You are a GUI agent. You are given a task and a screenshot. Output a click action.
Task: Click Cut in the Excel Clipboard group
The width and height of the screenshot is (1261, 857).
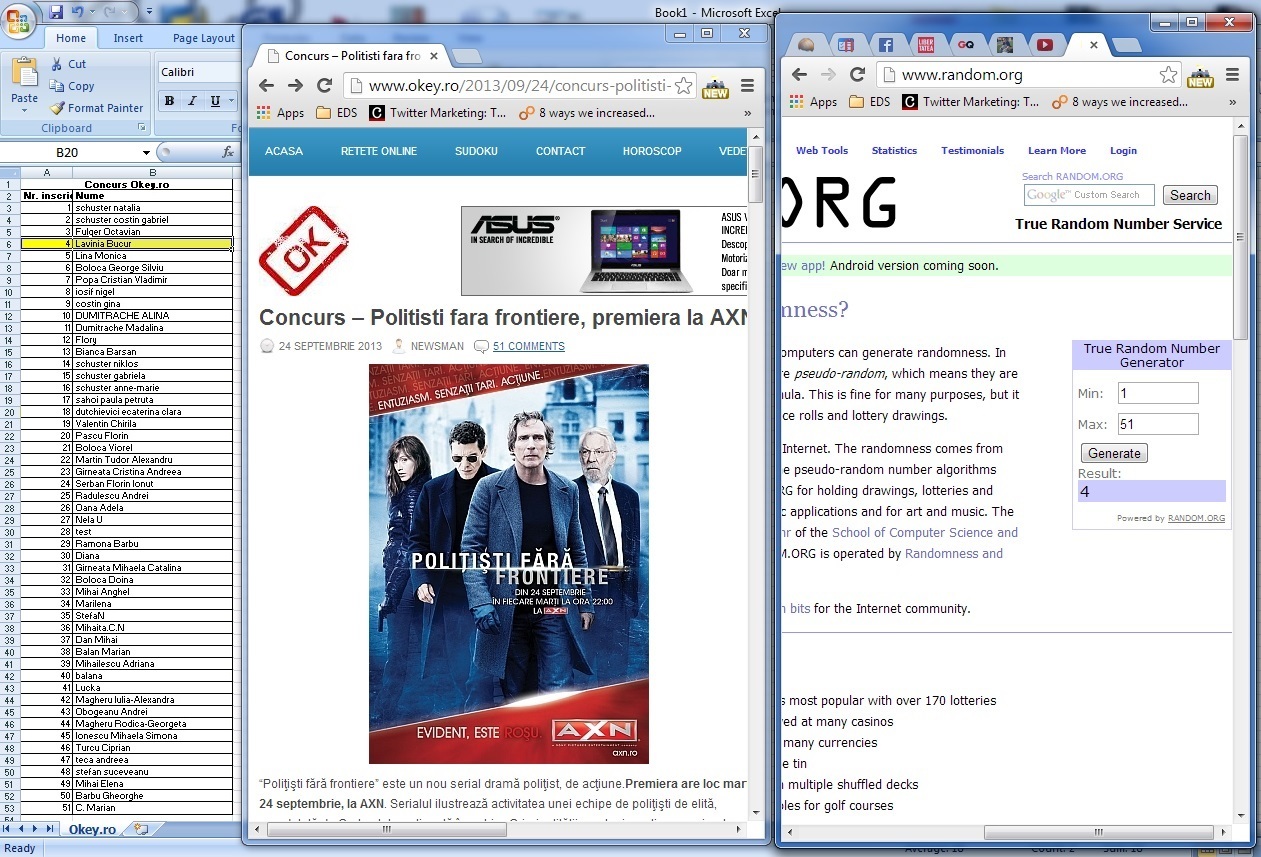(68, 64)
